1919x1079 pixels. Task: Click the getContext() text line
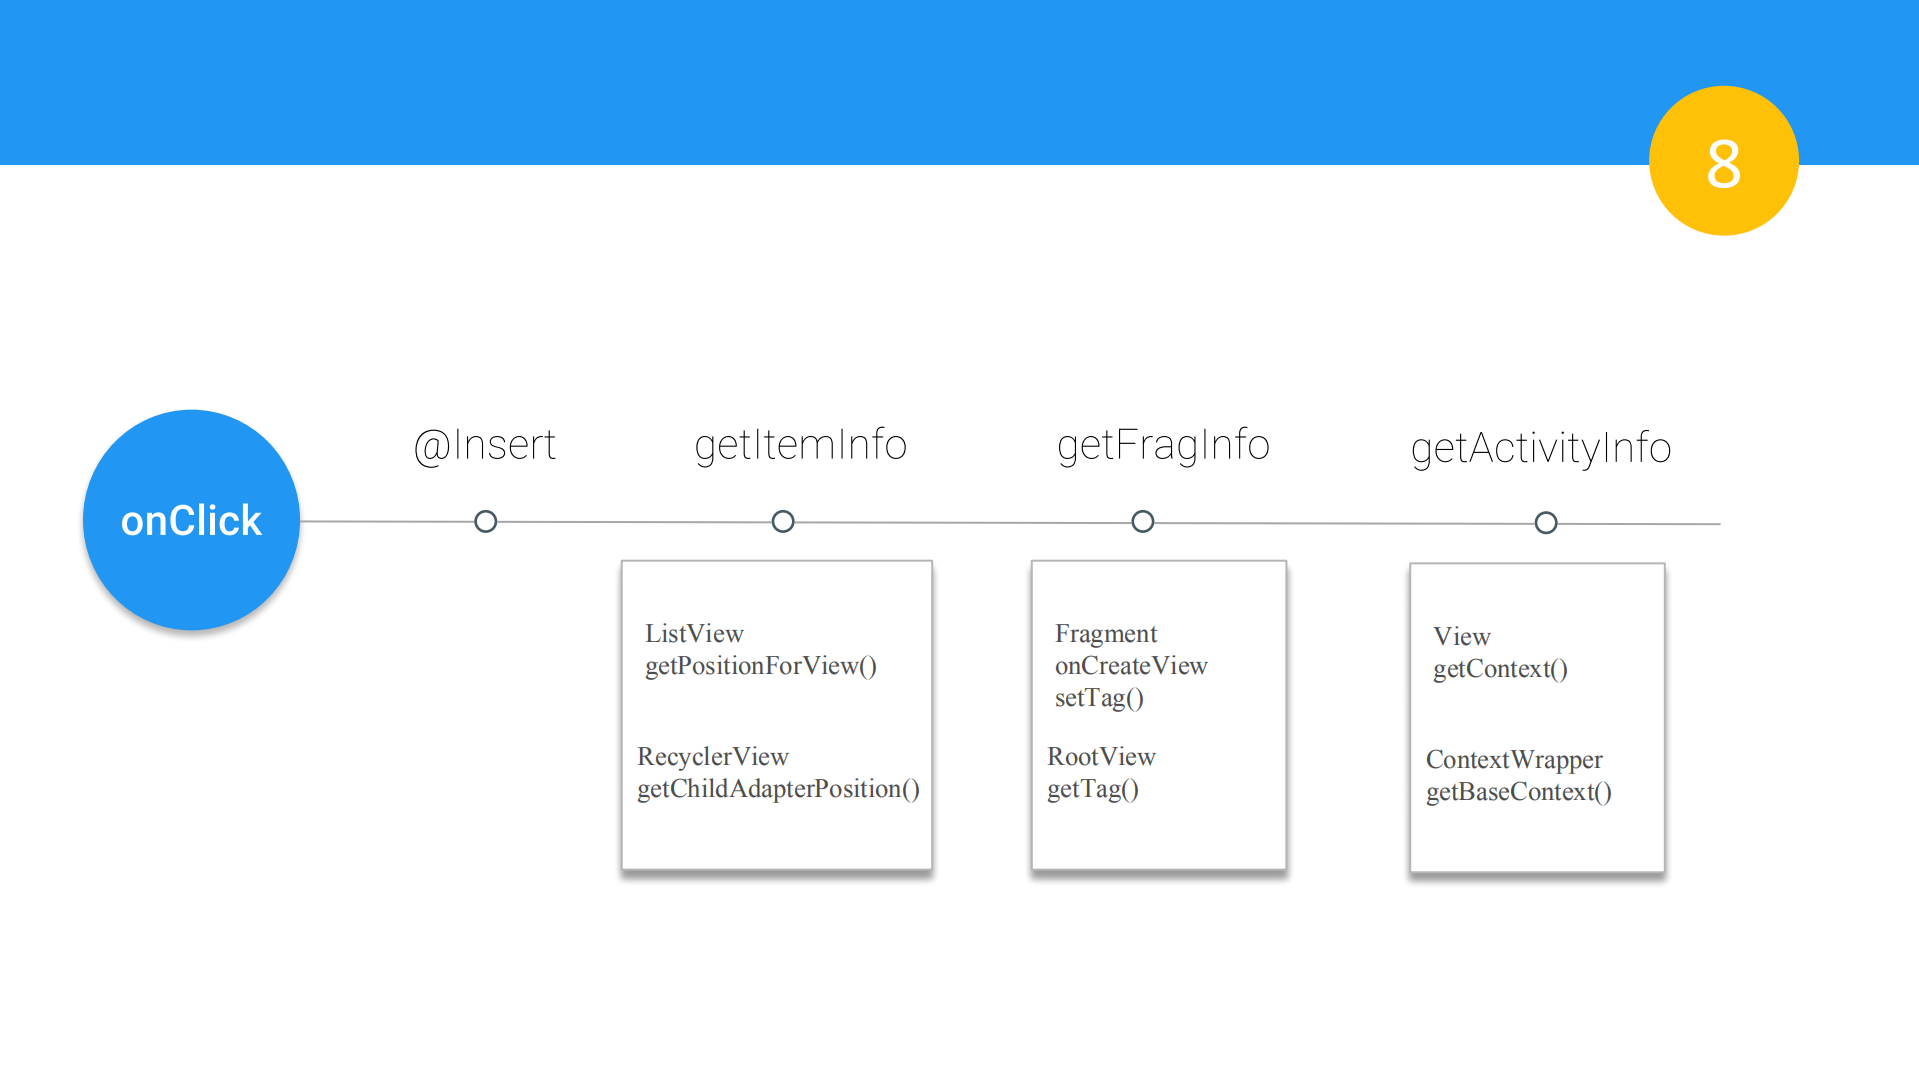(1500, 669)
